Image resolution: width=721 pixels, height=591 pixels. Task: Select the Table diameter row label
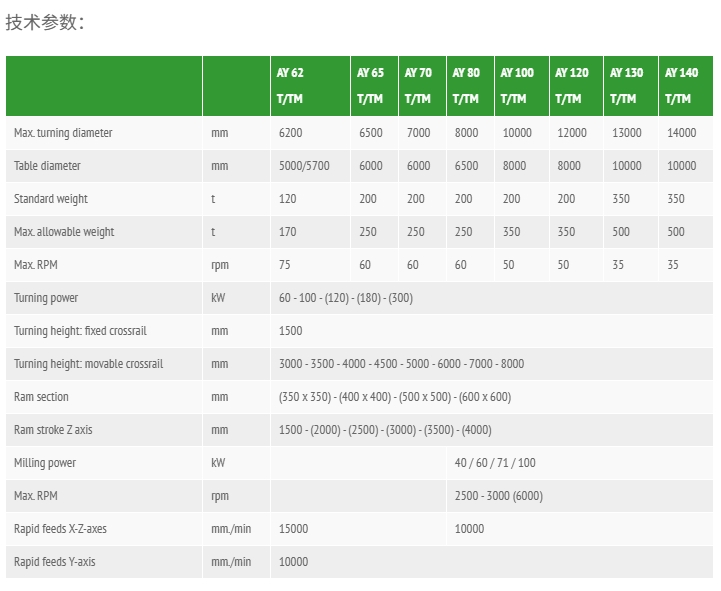click(x=47, y=166)
